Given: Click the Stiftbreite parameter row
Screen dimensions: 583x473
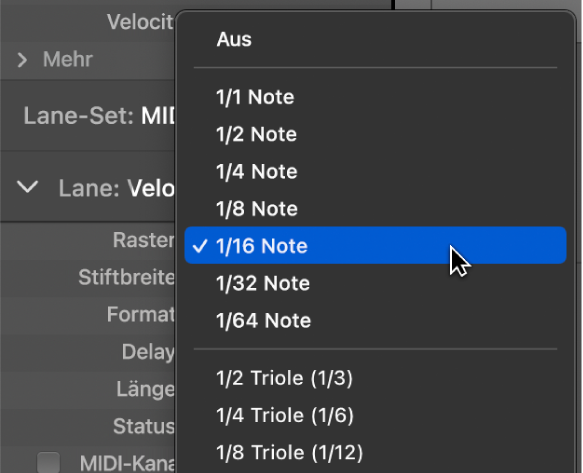Looking at the screenshot, I should [87, 277].
